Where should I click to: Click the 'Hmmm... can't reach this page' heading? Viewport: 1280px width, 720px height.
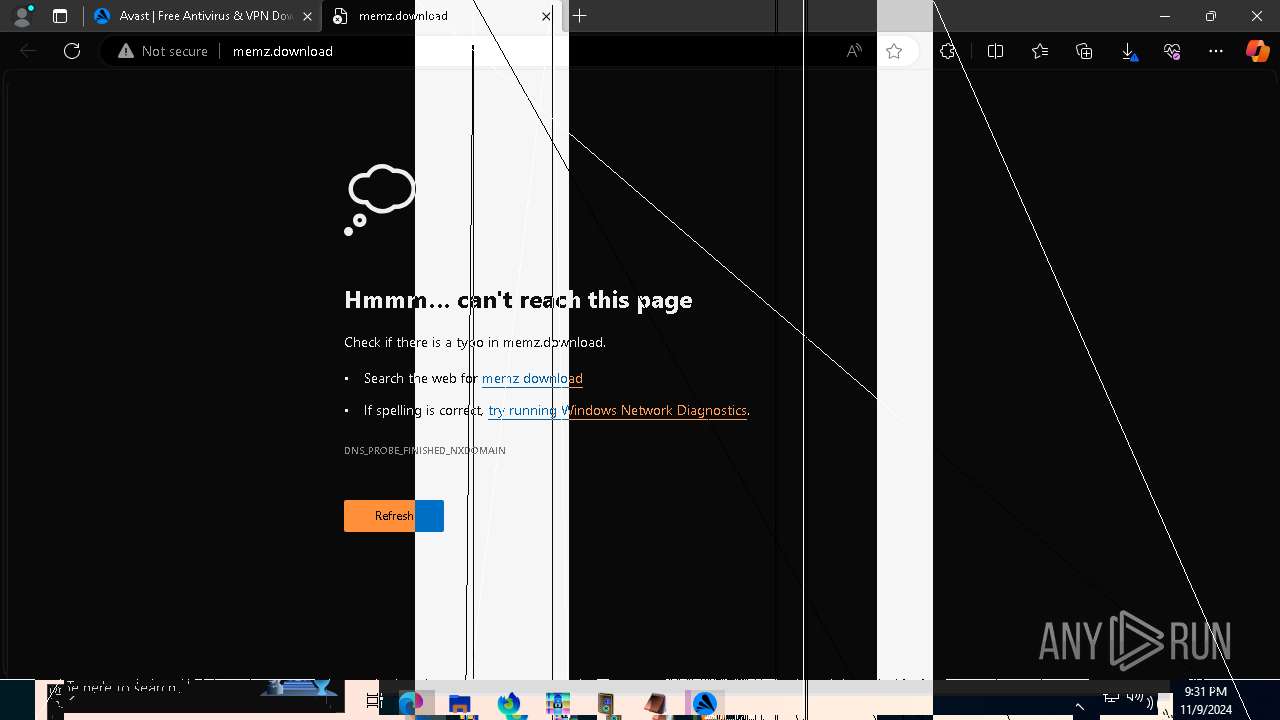coord(518,300)
